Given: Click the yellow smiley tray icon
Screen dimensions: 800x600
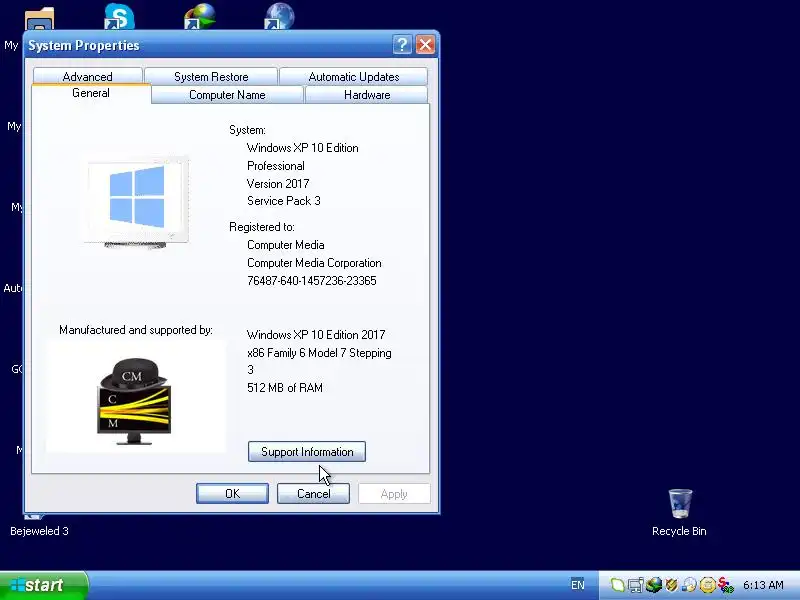Looking at the screenshot, I should 707,585.
